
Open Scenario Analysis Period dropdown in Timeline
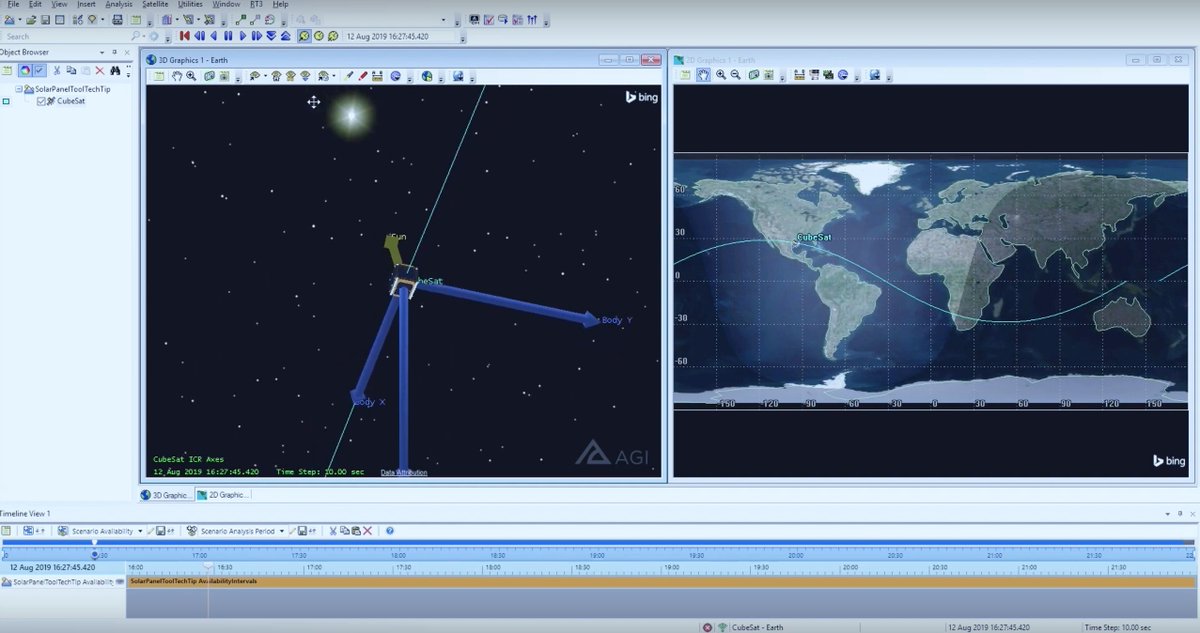282,531
